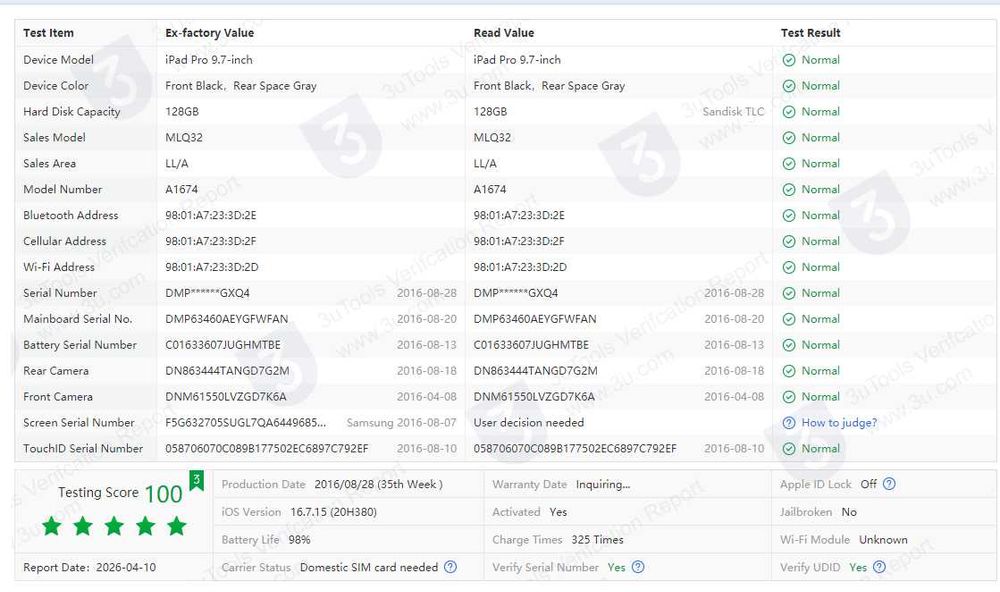Screen dimensions: 1000x592
Task: Click the Model Number Normal check icon
Action: pos(789,189)
